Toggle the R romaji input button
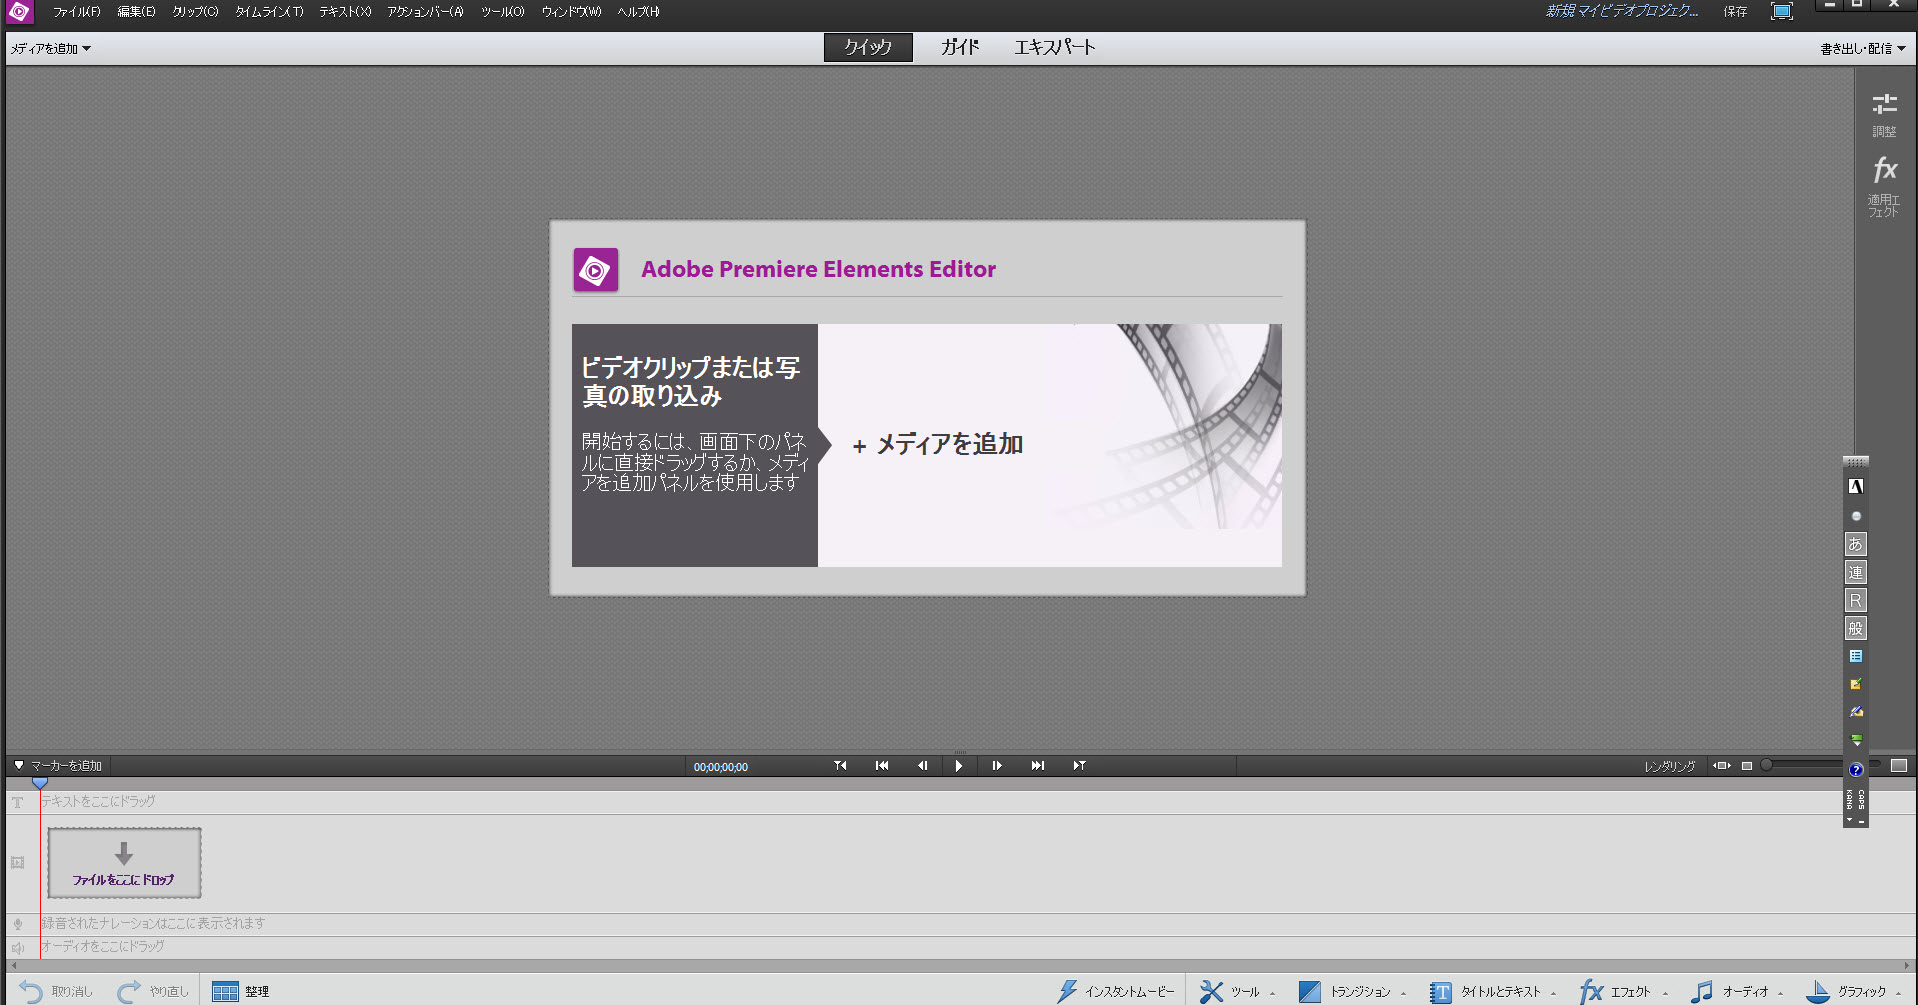This screenshot has height=1005, width=1918. 1856,600
